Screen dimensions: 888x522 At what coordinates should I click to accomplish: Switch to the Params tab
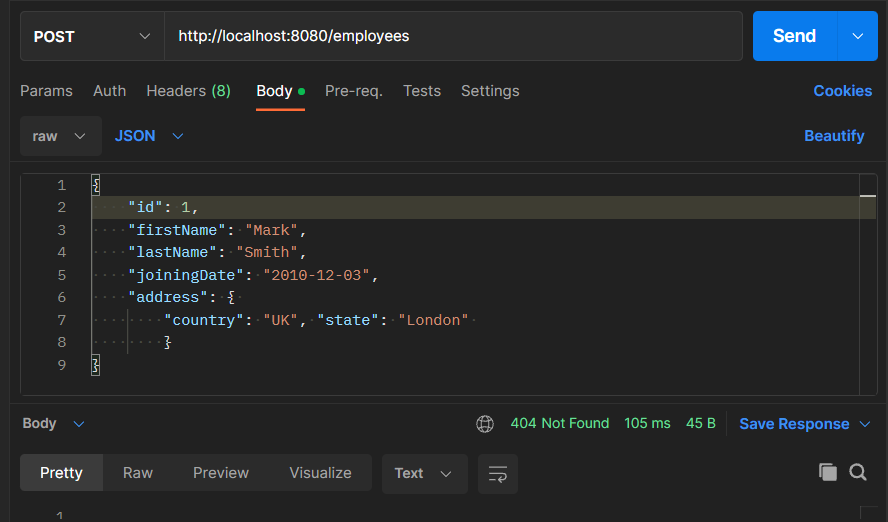pos(46,91)
